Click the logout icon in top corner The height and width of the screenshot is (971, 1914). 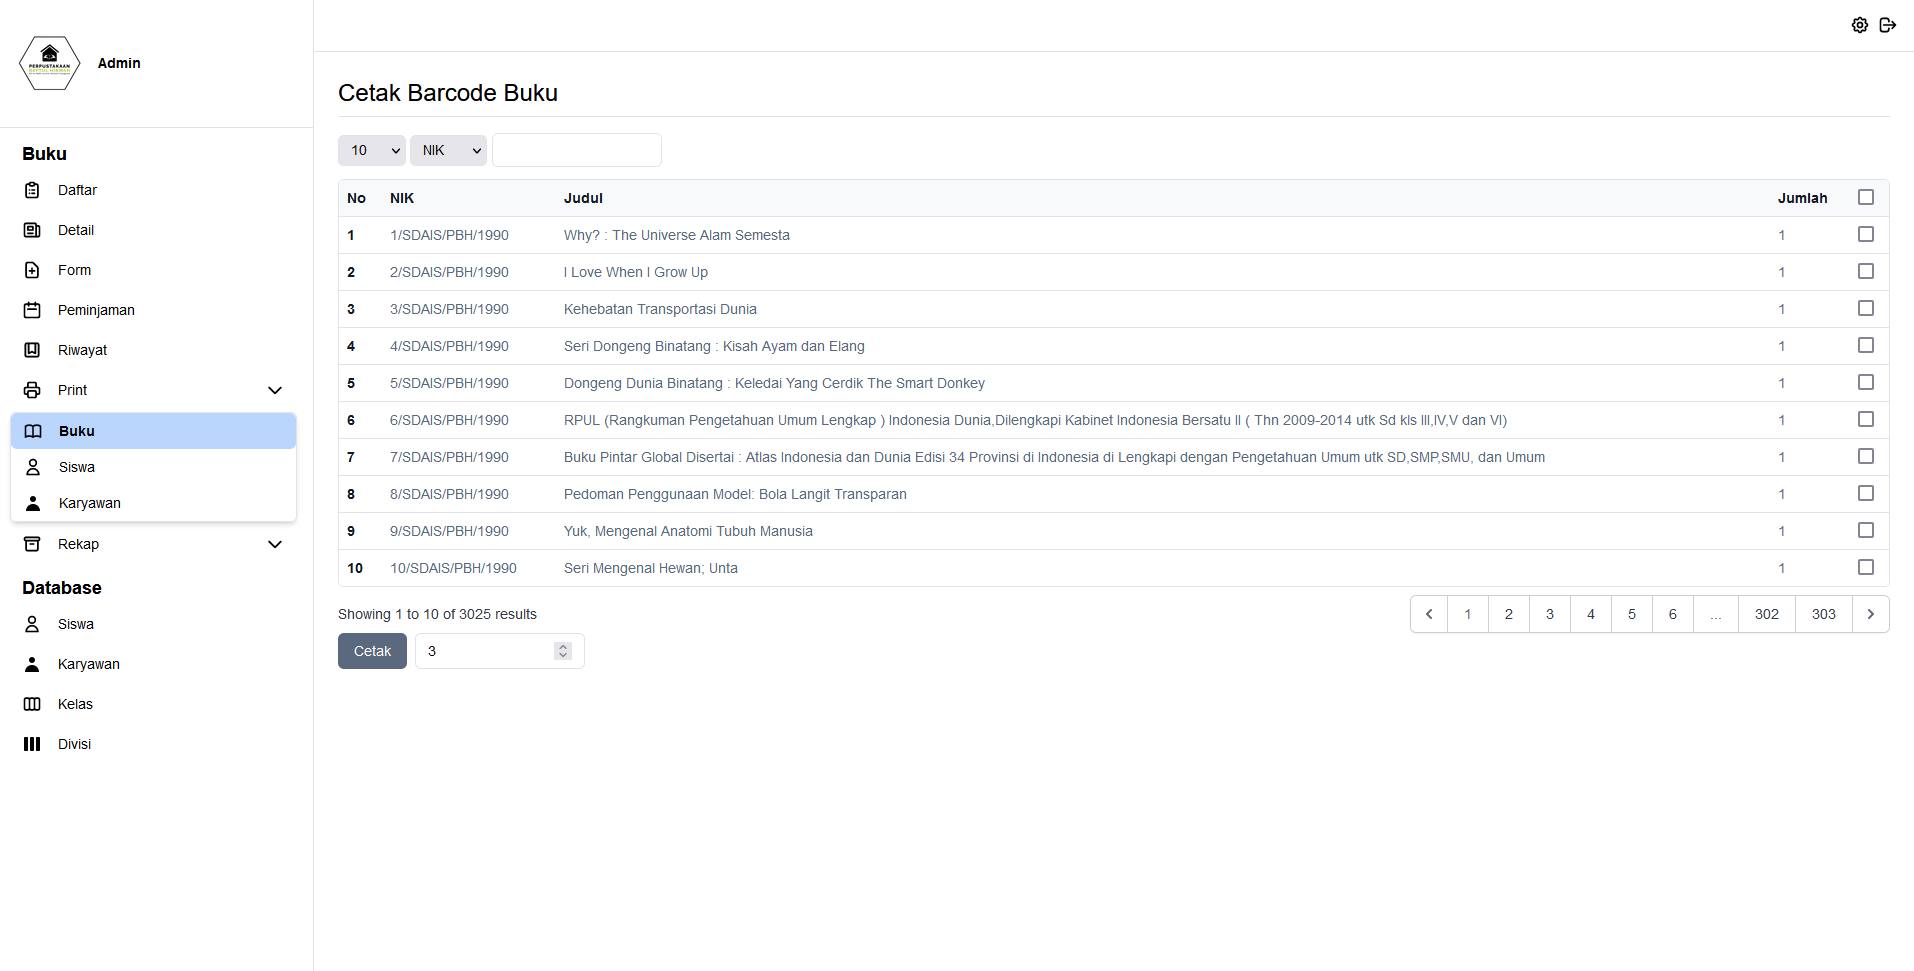click(1888, 25)
